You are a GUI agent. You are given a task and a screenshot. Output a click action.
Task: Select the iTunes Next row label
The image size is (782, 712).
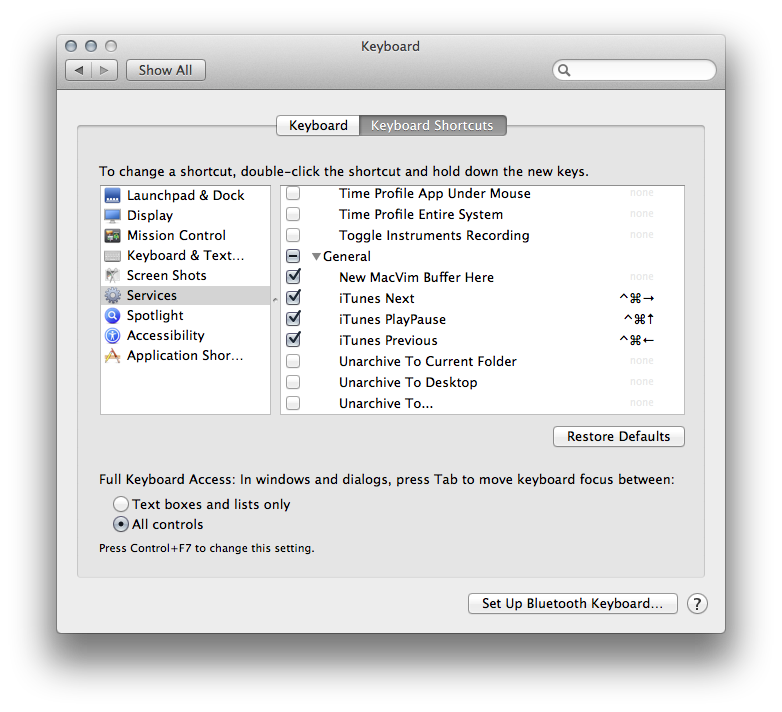coord(377,298)
